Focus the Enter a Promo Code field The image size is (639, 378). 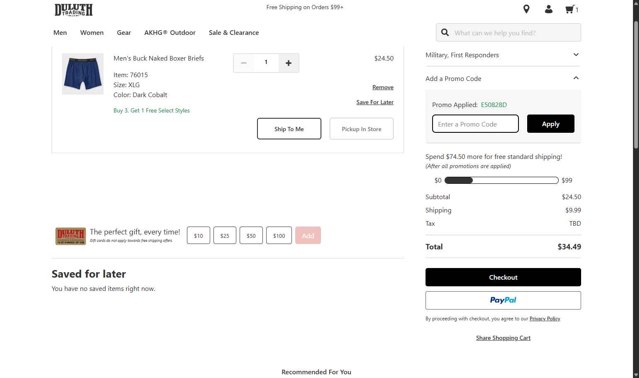[475, 124]
